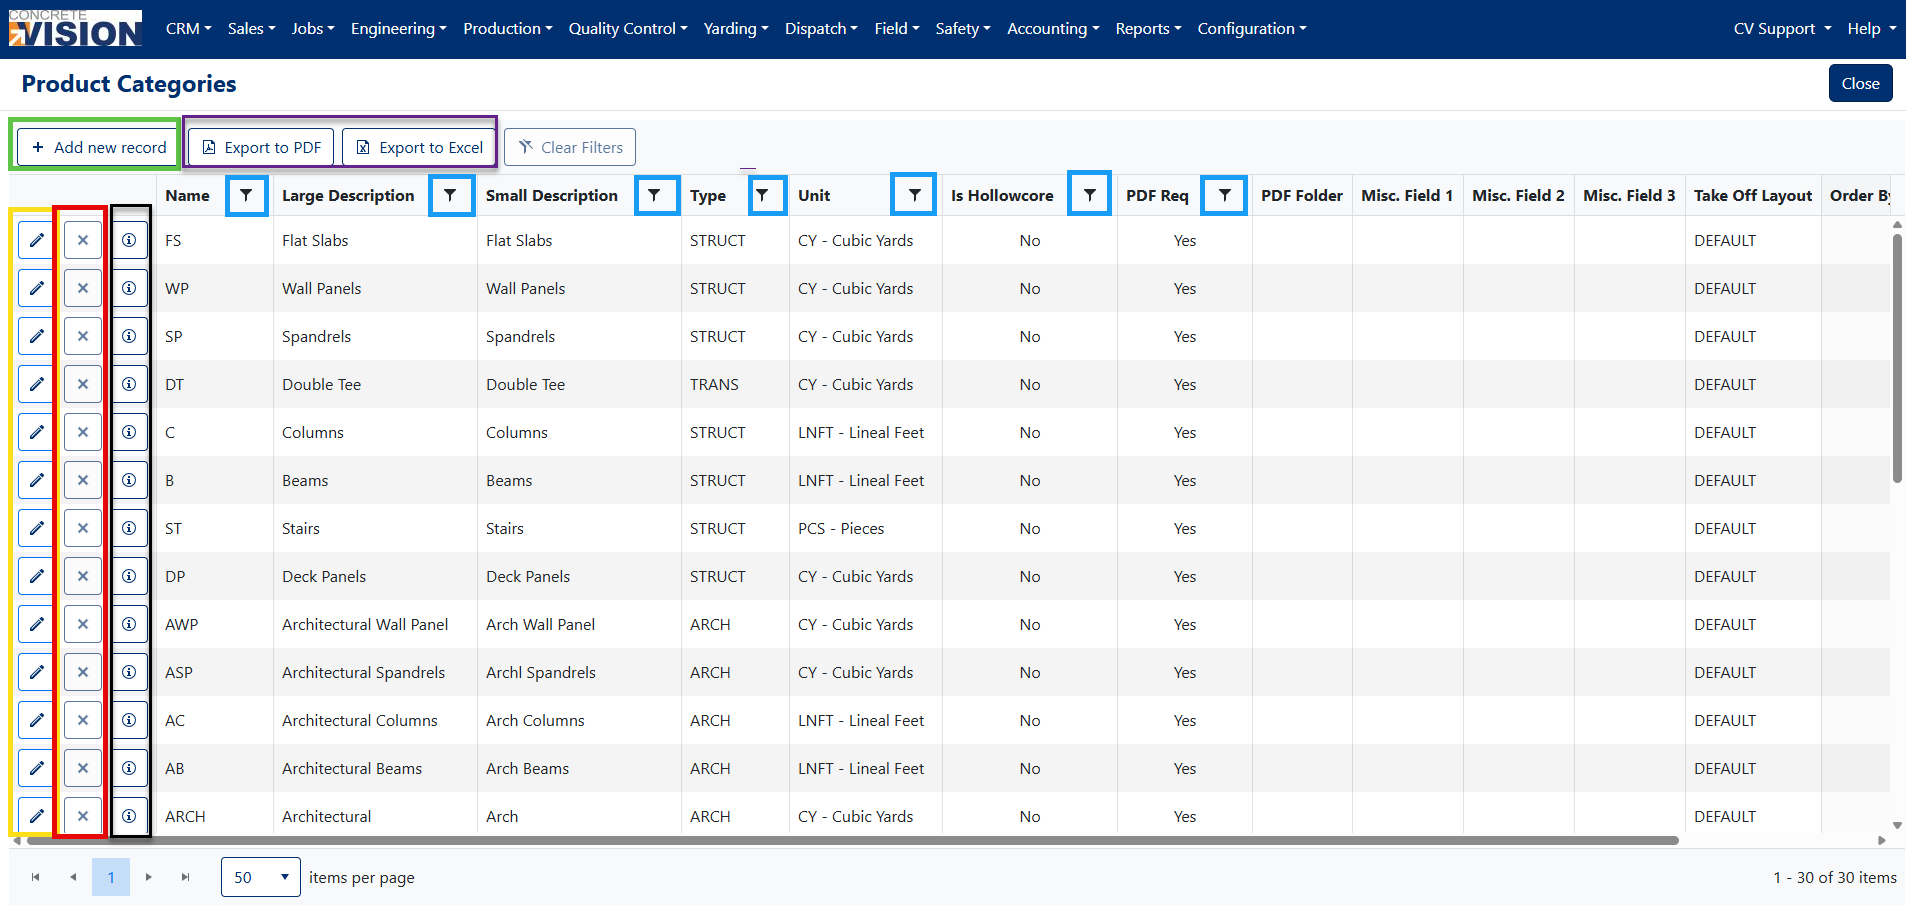This screenshot has height=906, width=1906.
Task: Filter the Name column
Action: 246,195
